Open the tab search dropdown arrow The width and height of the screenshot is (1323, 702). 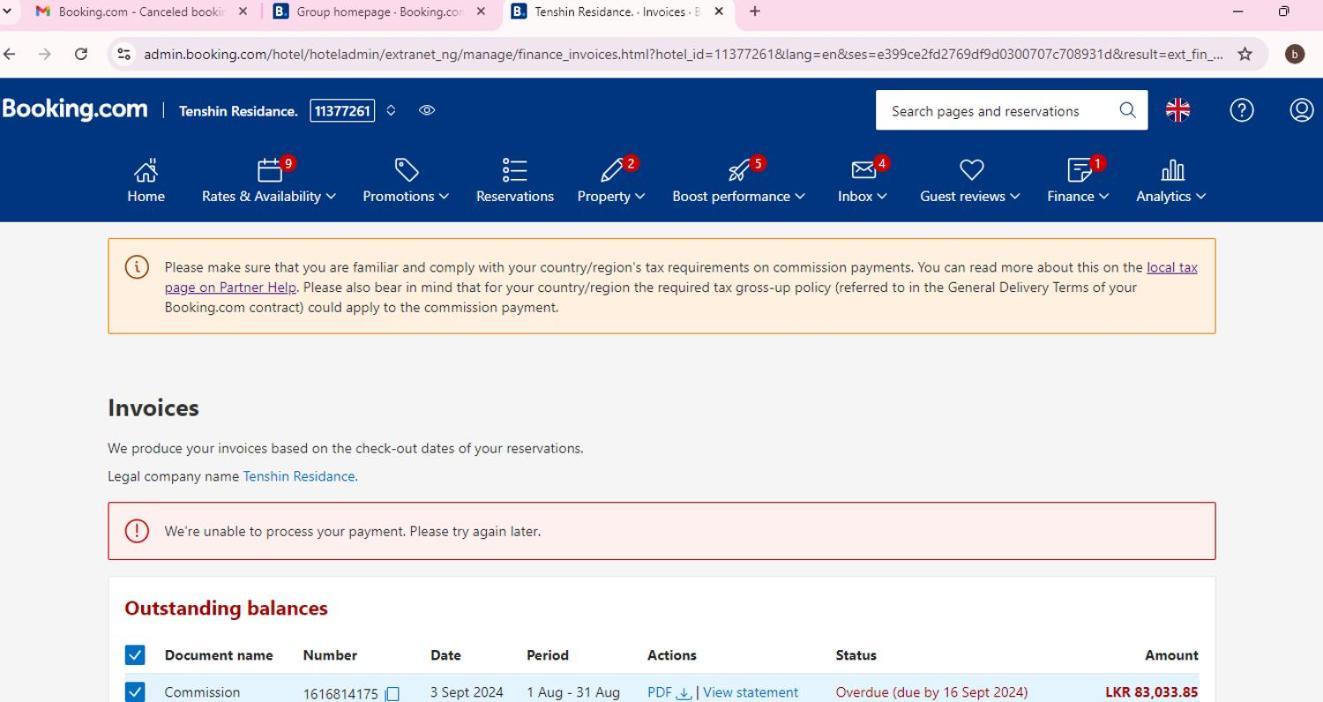point(9,12)
